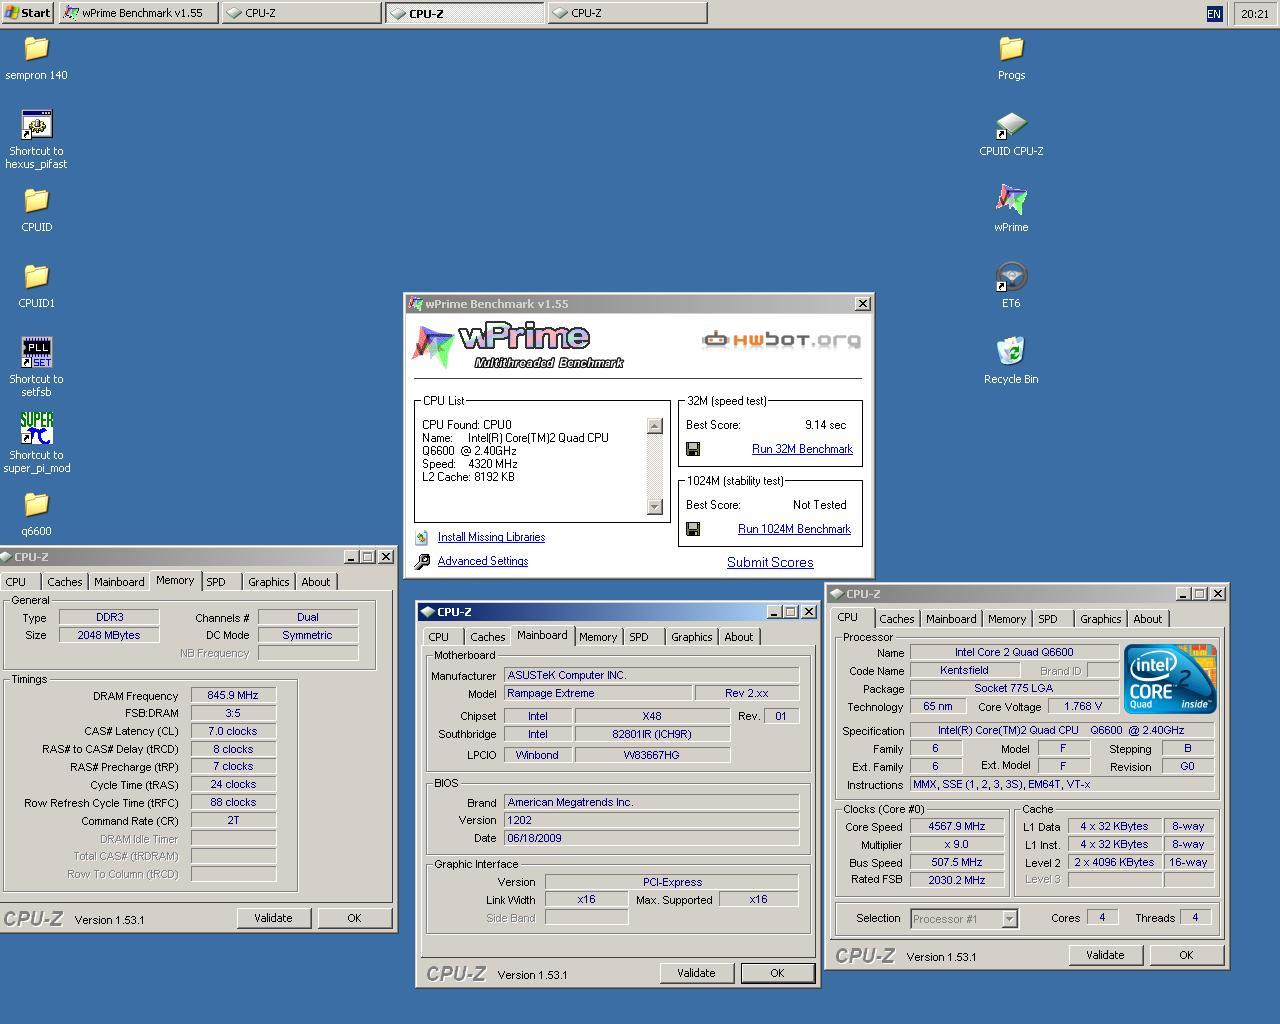Click Run 32M Benchmark link
The width and height of the screenshot is (1280, 1024).
(802, 449)
